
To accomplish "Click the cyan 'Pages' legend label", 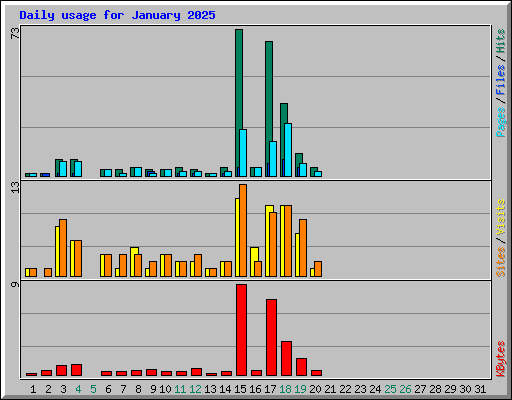I will click(500, 122).
